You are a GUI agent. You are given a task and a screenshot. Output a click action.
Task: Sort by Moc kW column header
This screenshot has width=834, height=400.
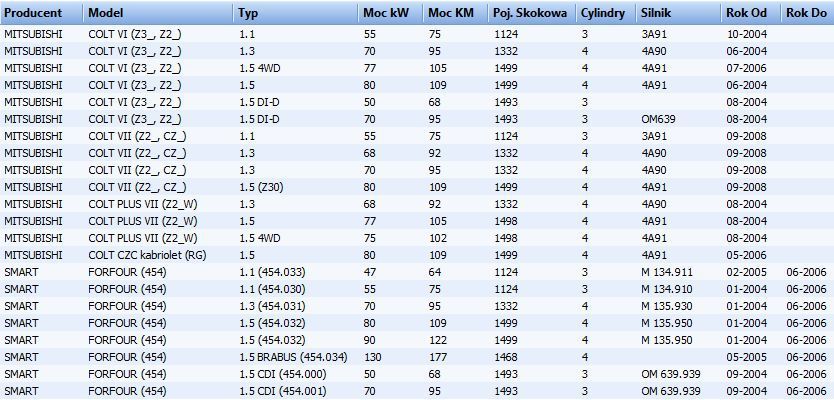(x=390, y=13)
